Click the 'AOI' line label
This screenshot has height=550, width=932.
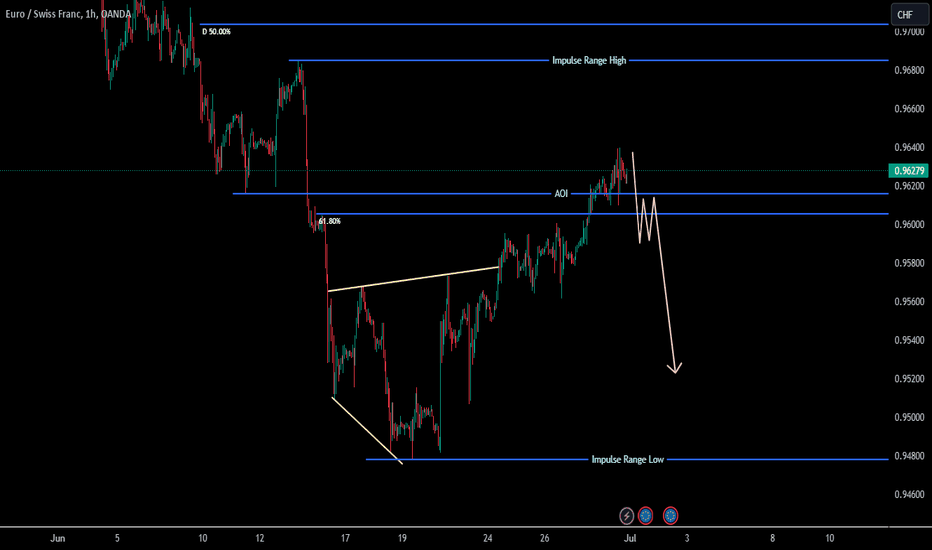tap(561, 193)
